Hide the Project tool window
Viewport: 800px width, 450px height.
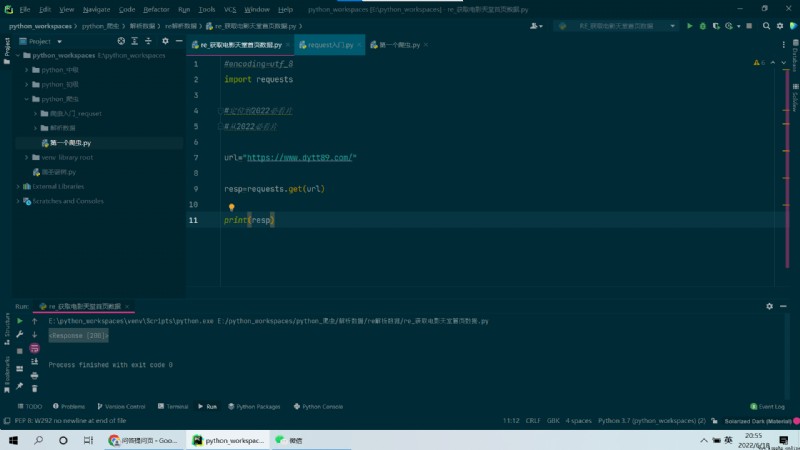179,41
